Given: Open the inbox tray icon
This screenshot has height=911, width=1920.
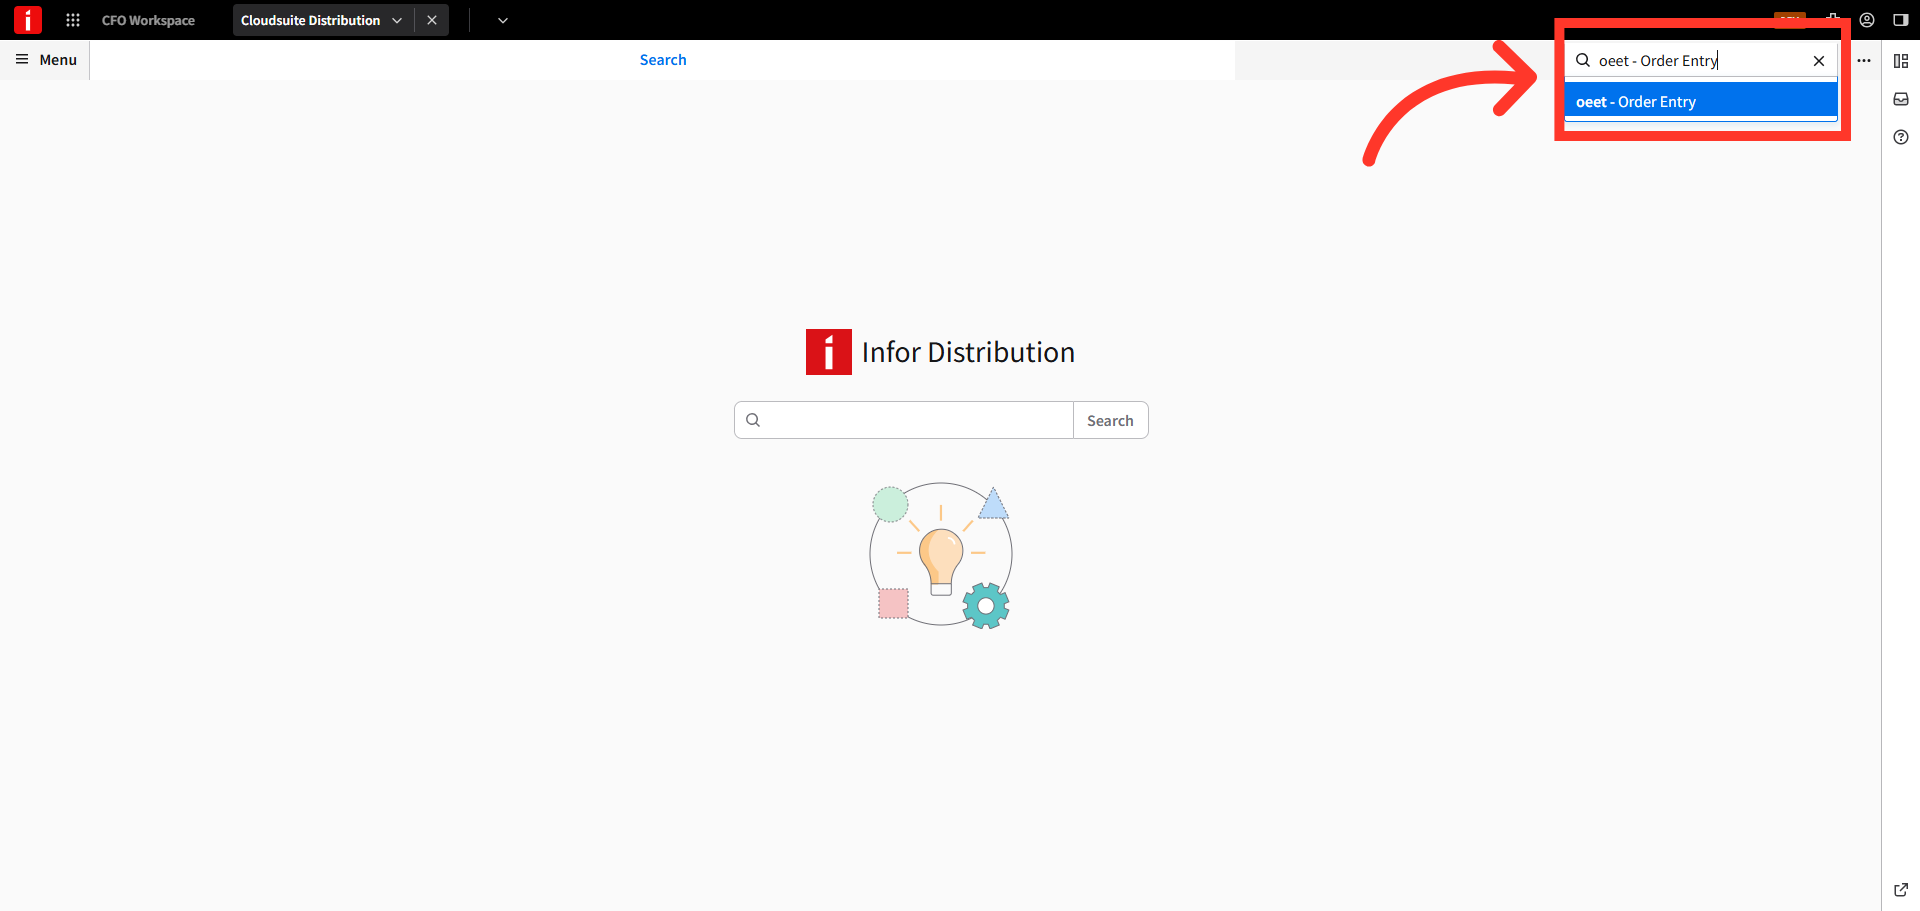Looking at the screenshot, I should click(x=1901, y=99).
